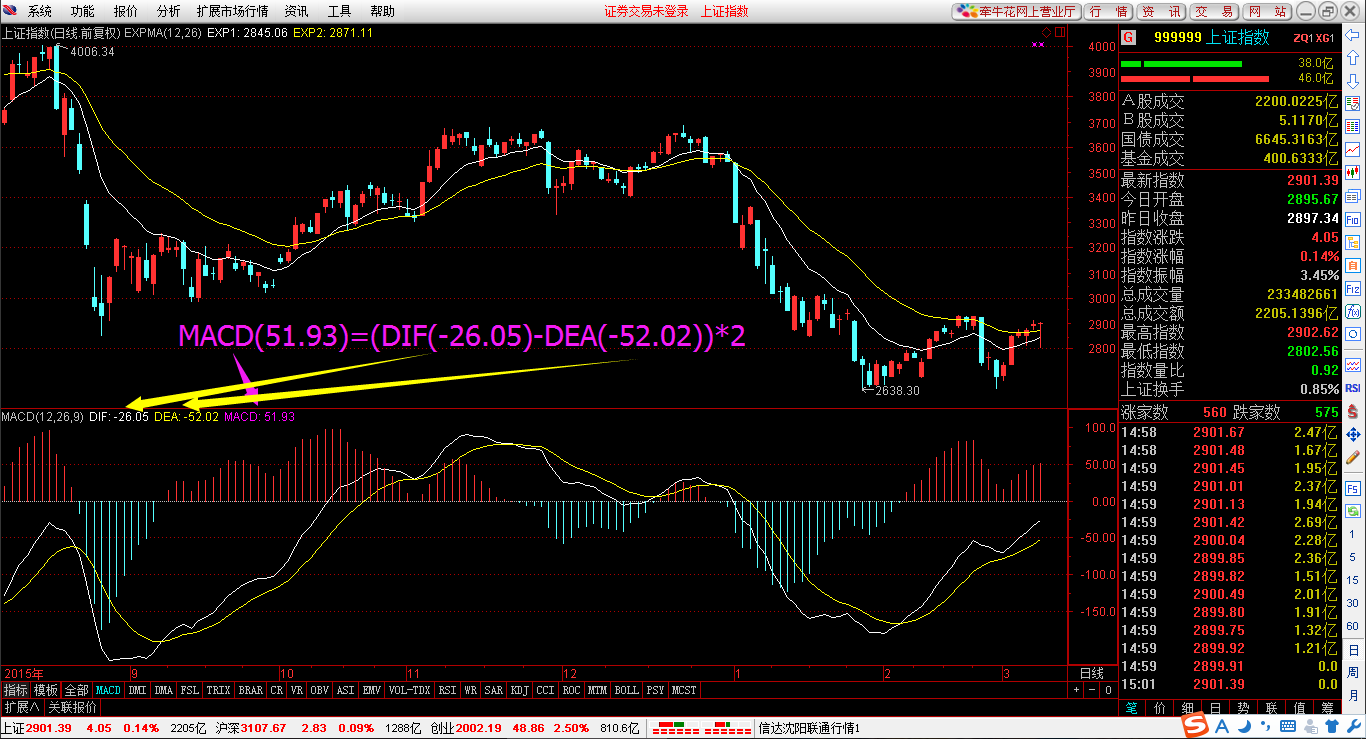
Task: Open the 扩展市场行情 menu
Action: click(x=233, y=11)
